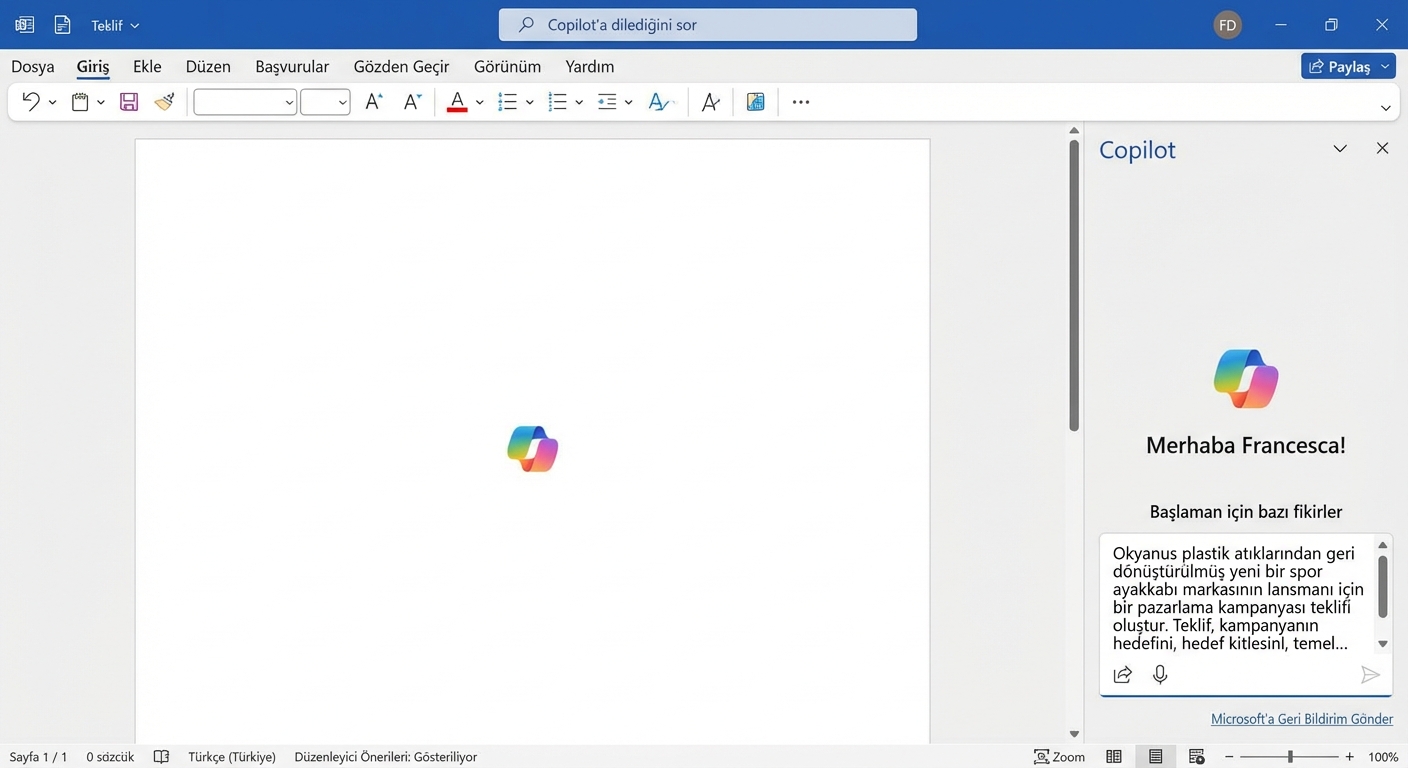Click the Undo arrow icon
The image size is (1408, 768).
click(30, 102)
